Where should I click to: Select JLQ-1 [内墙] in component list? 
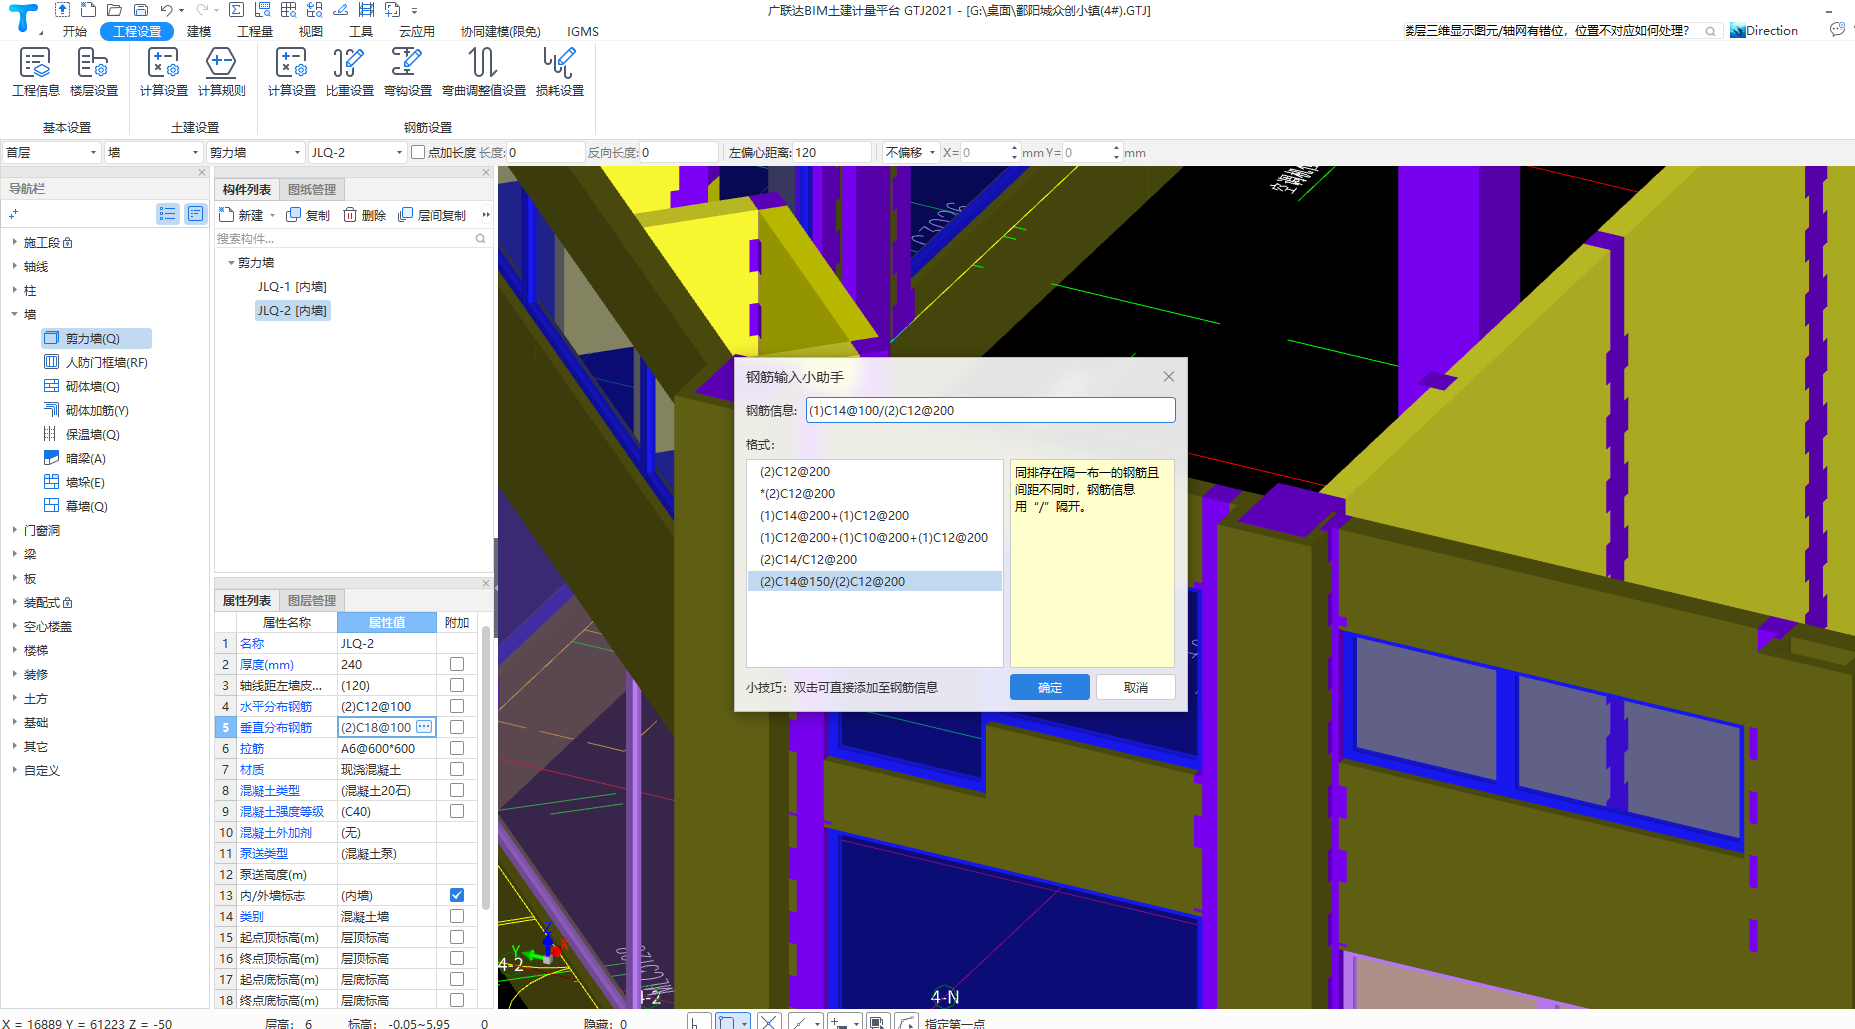pos(292,287)
